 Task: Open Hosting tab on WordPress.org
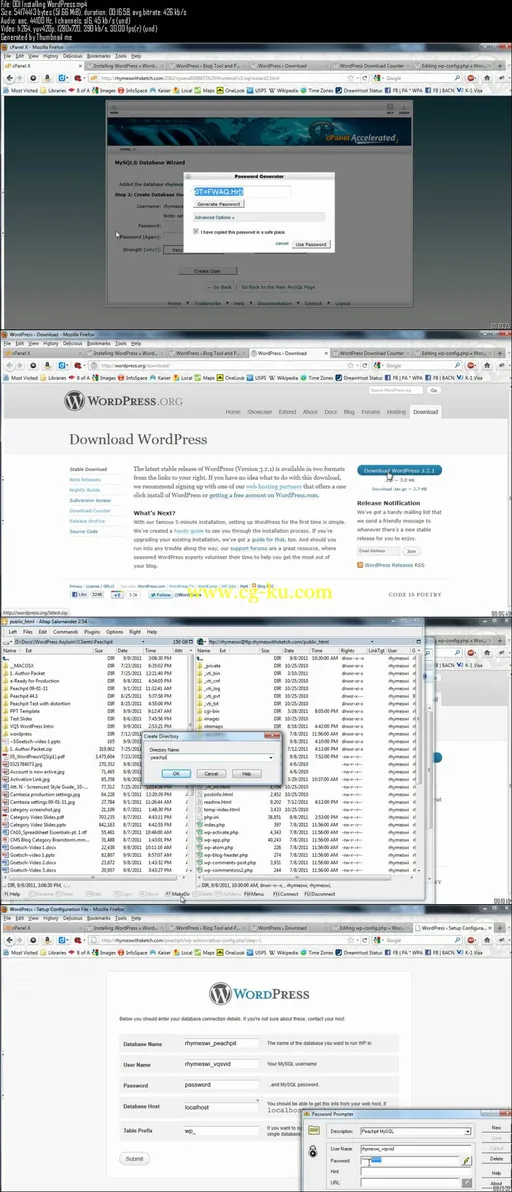coord(396,412)
